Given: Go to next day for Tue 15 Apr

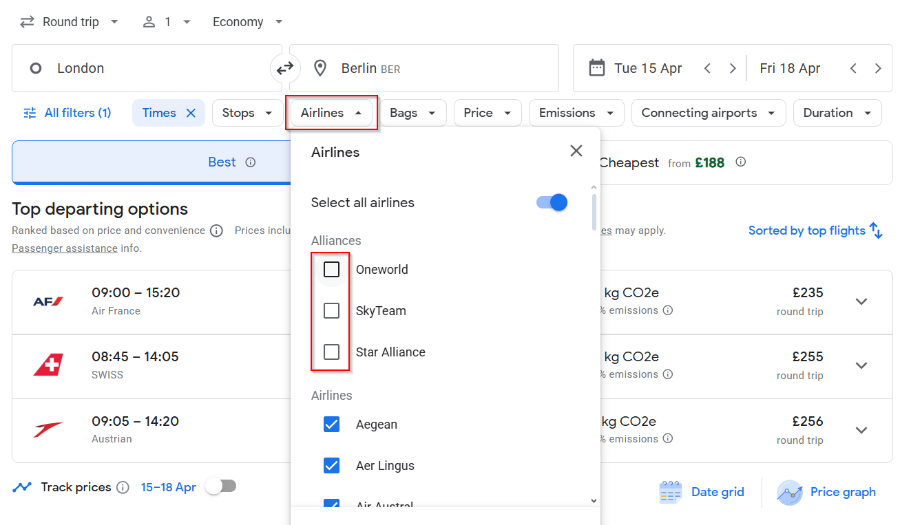Looking at the screenshot, I should [732, 68].
